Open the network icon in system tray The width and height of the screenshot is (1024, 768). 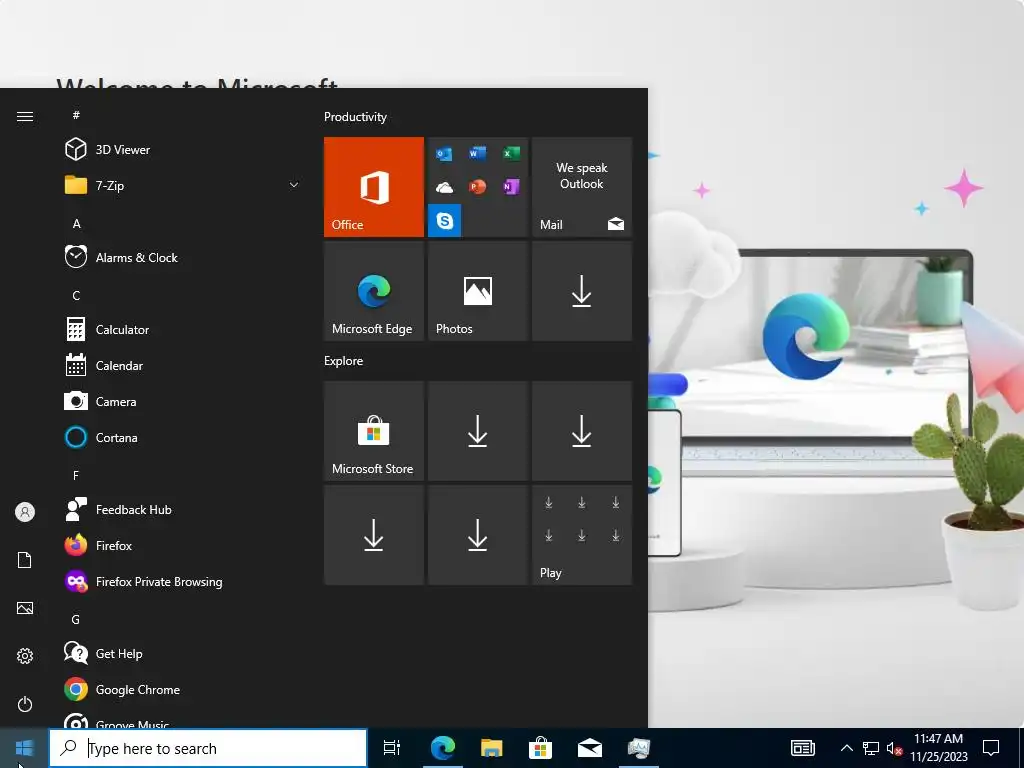[871, 748]
